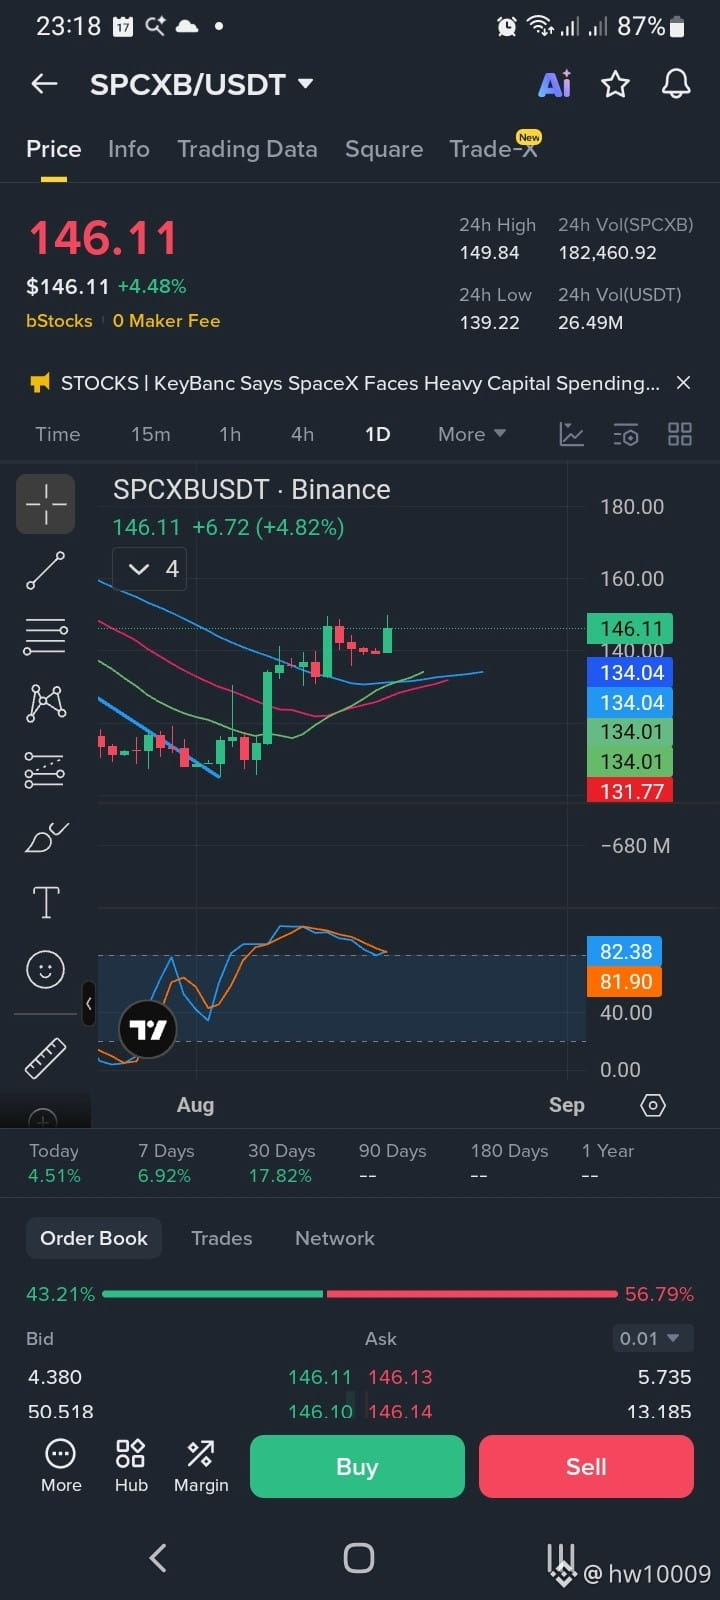Close the STOCKS news banner
The width and height of the screenshot is (720, 1600).
pos(683,383)
